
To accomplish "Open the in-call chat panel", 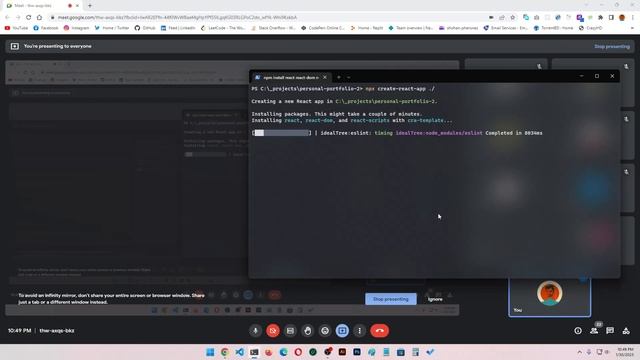I will [610, 331].
